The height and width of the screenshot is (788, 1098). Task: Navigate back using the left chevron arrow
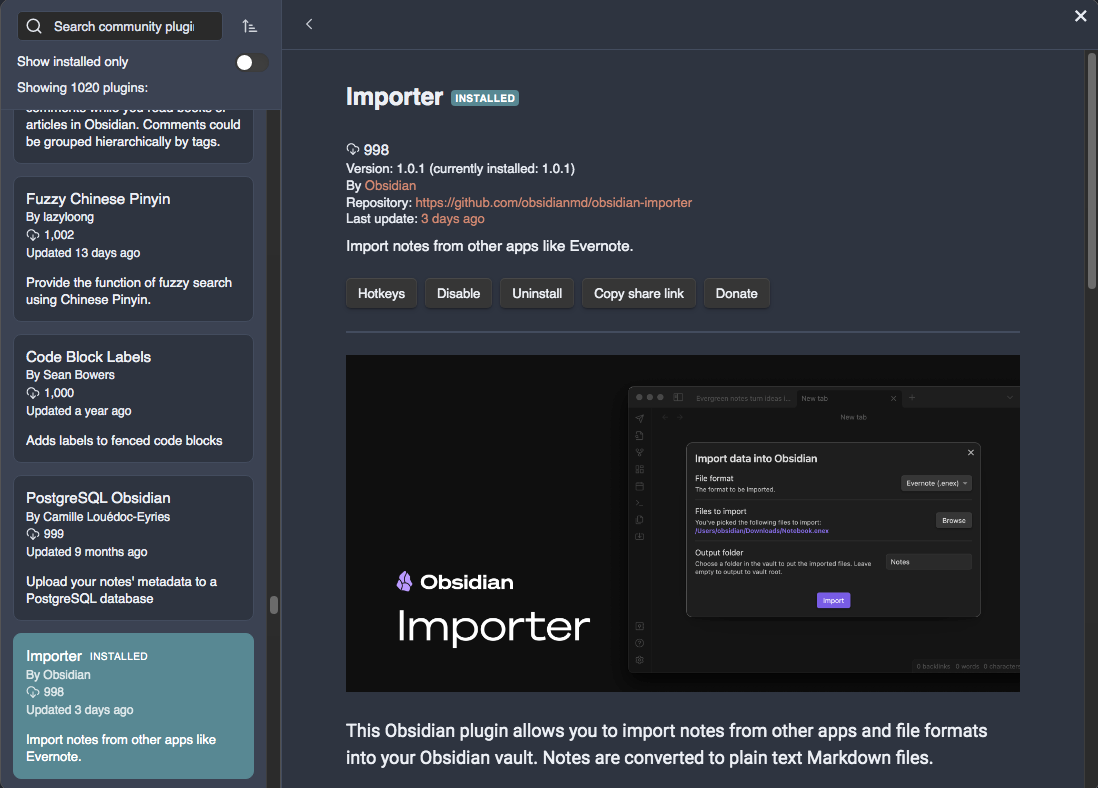[x=309, y=24]
